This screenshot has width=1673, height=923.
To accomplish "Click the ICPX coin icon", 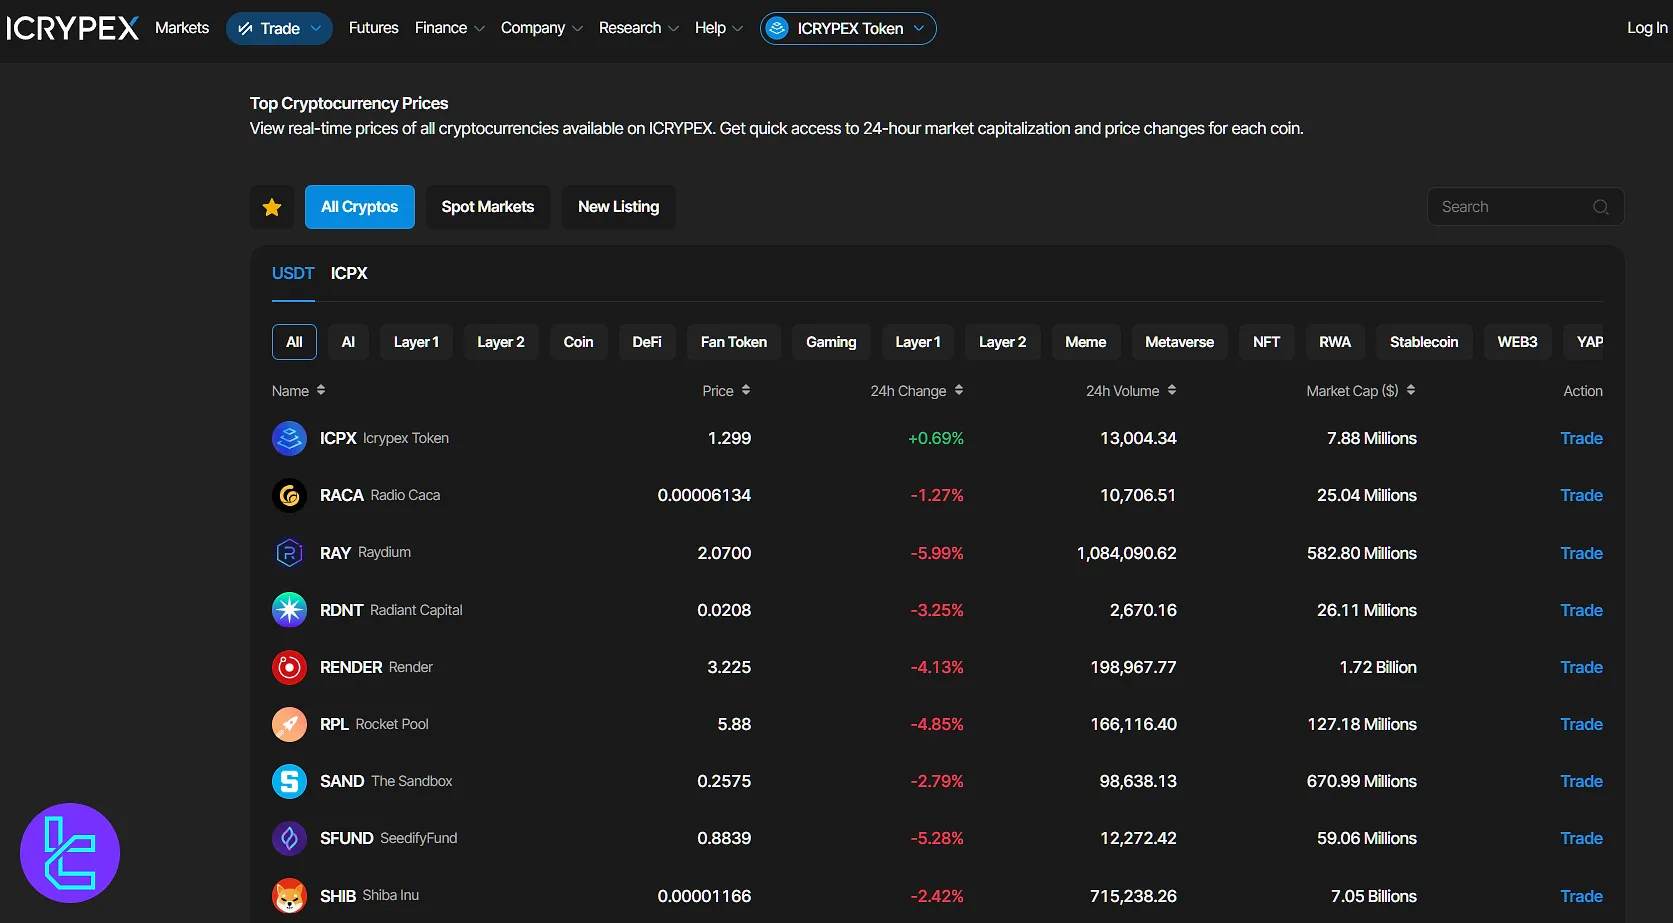I will (289, 438).
